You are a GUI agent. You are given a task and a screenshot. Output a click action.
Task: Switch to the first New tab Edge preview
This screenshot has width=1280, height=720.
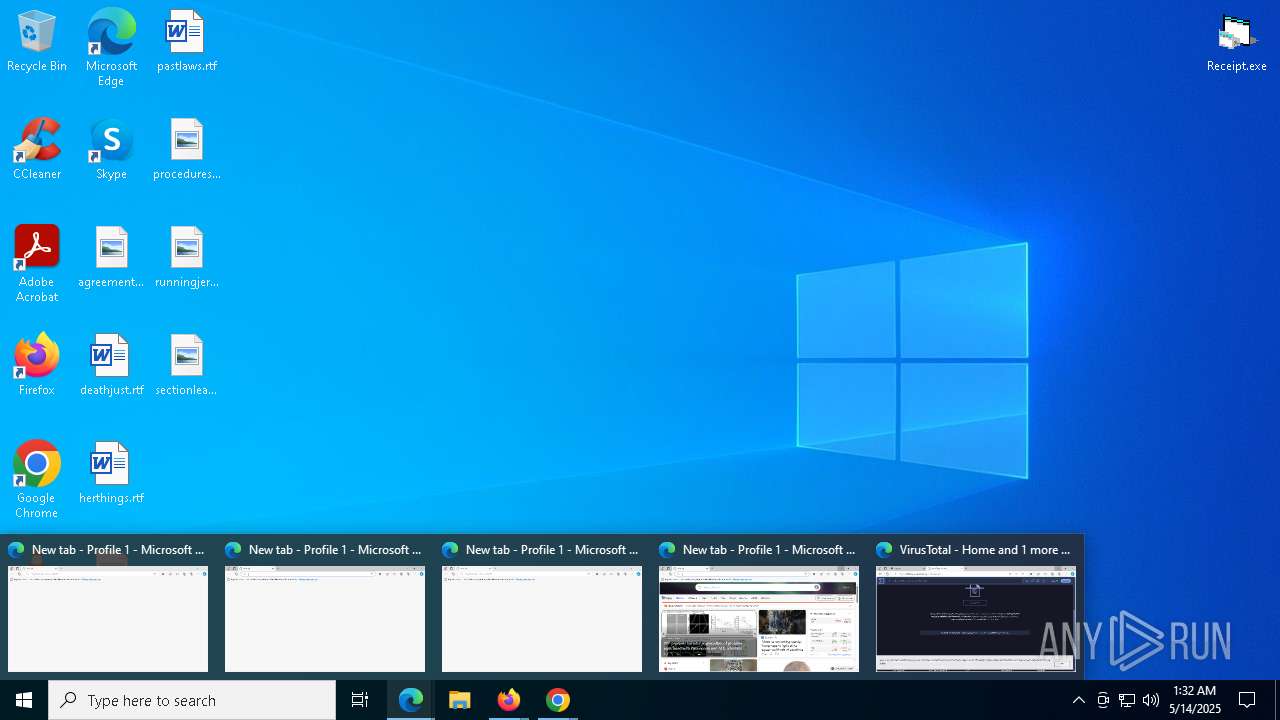108,619
